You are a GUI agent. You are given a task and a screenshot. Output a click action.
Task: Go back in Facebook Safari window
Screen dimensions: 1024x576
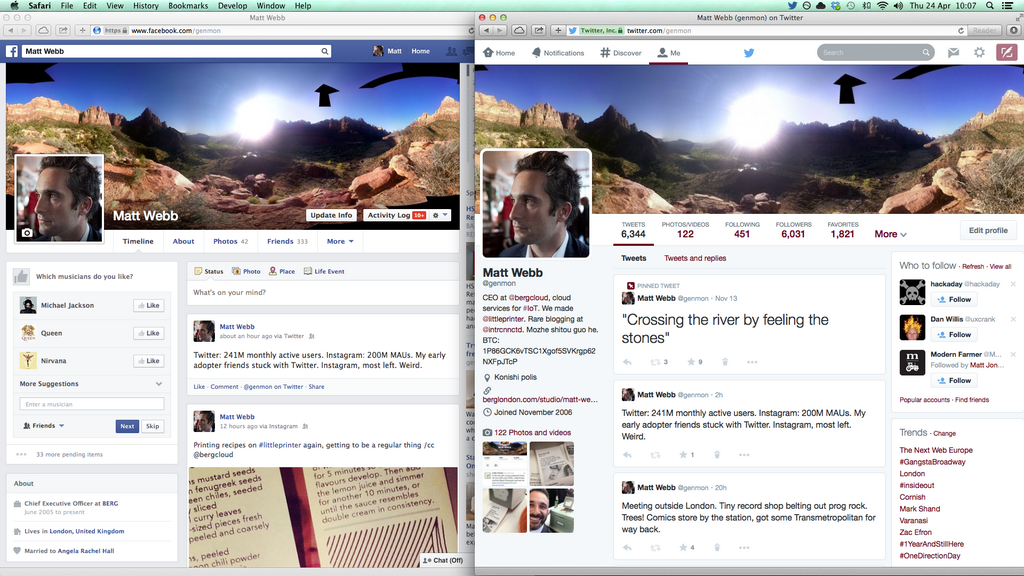[10, 30]
